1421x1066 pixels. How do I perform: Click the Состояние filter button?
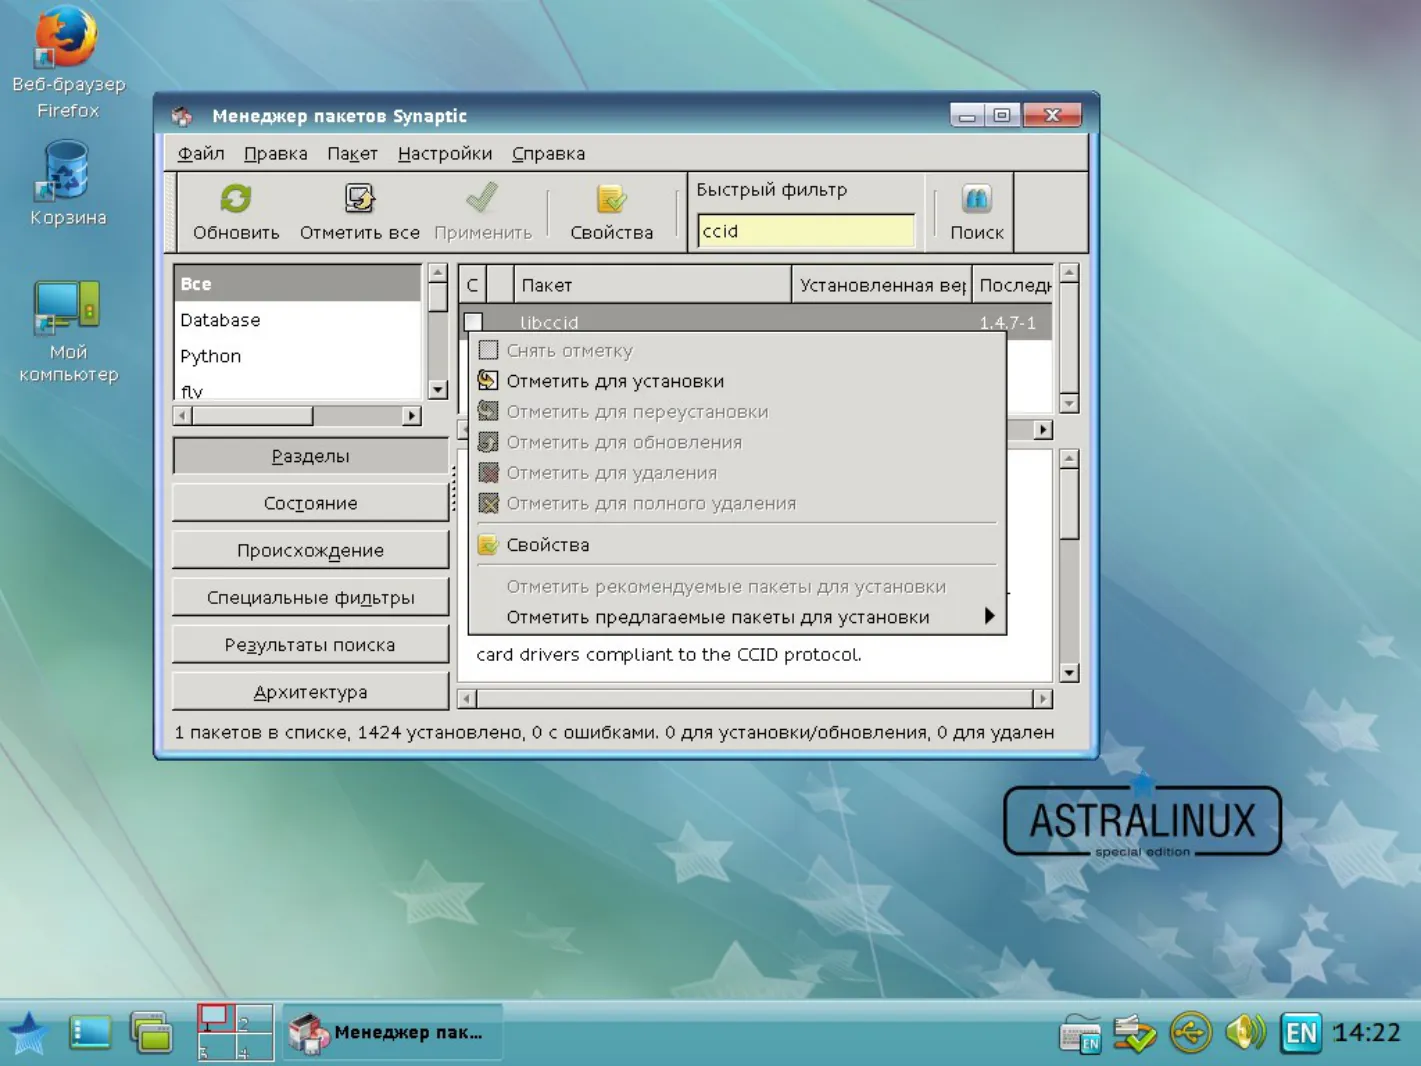[310, 503]
